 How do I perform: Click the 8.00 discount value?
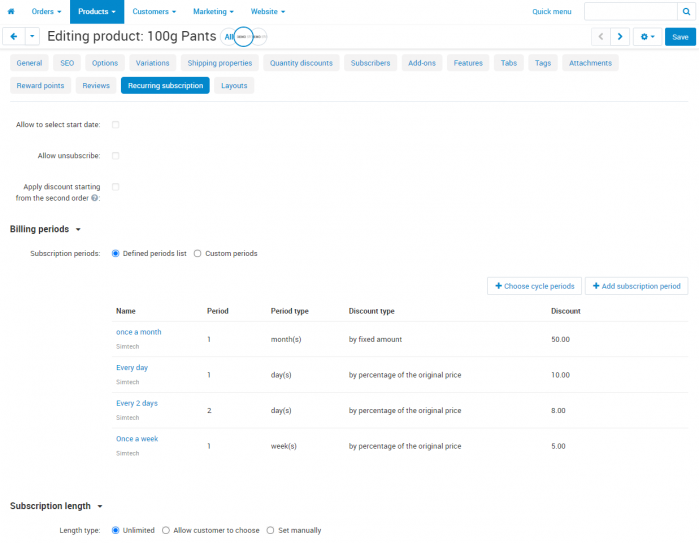click(558, 411)
